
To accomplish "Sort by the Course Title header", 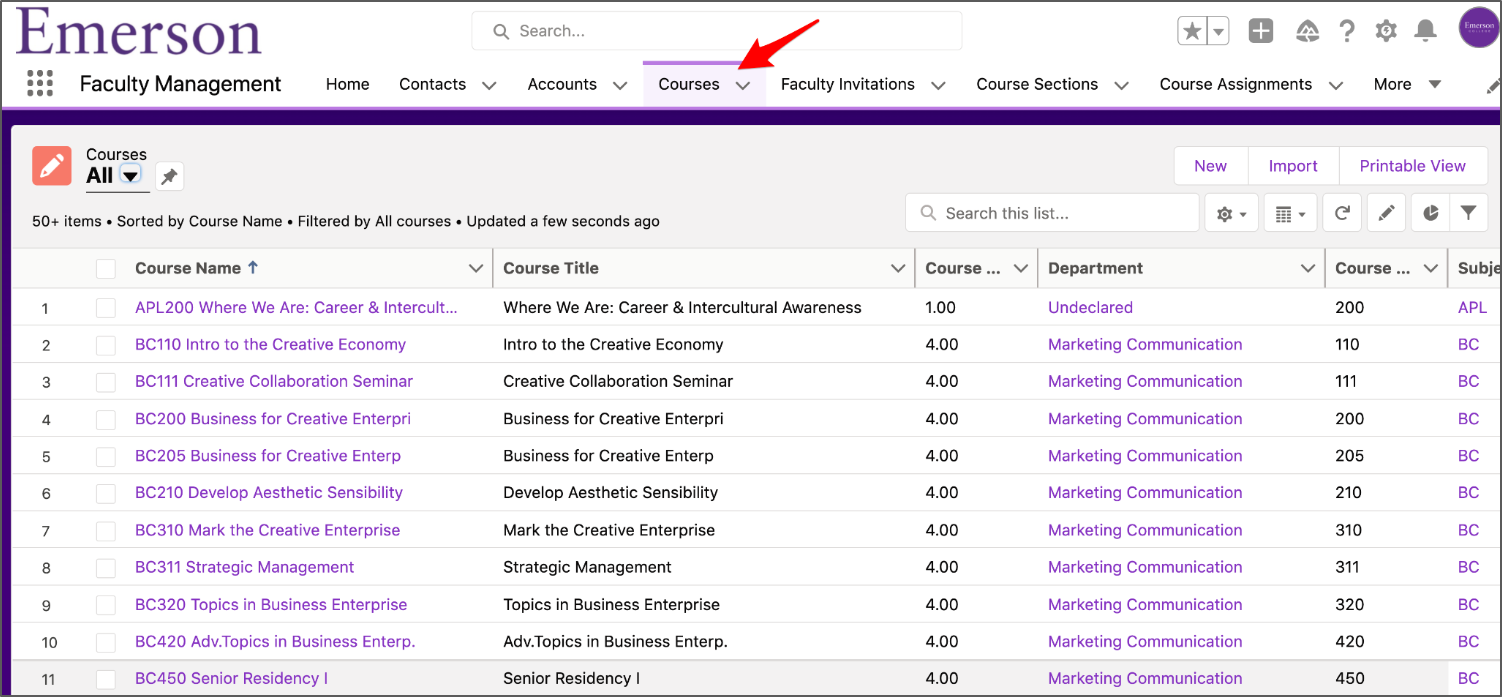I will click(x=551, y=268).
